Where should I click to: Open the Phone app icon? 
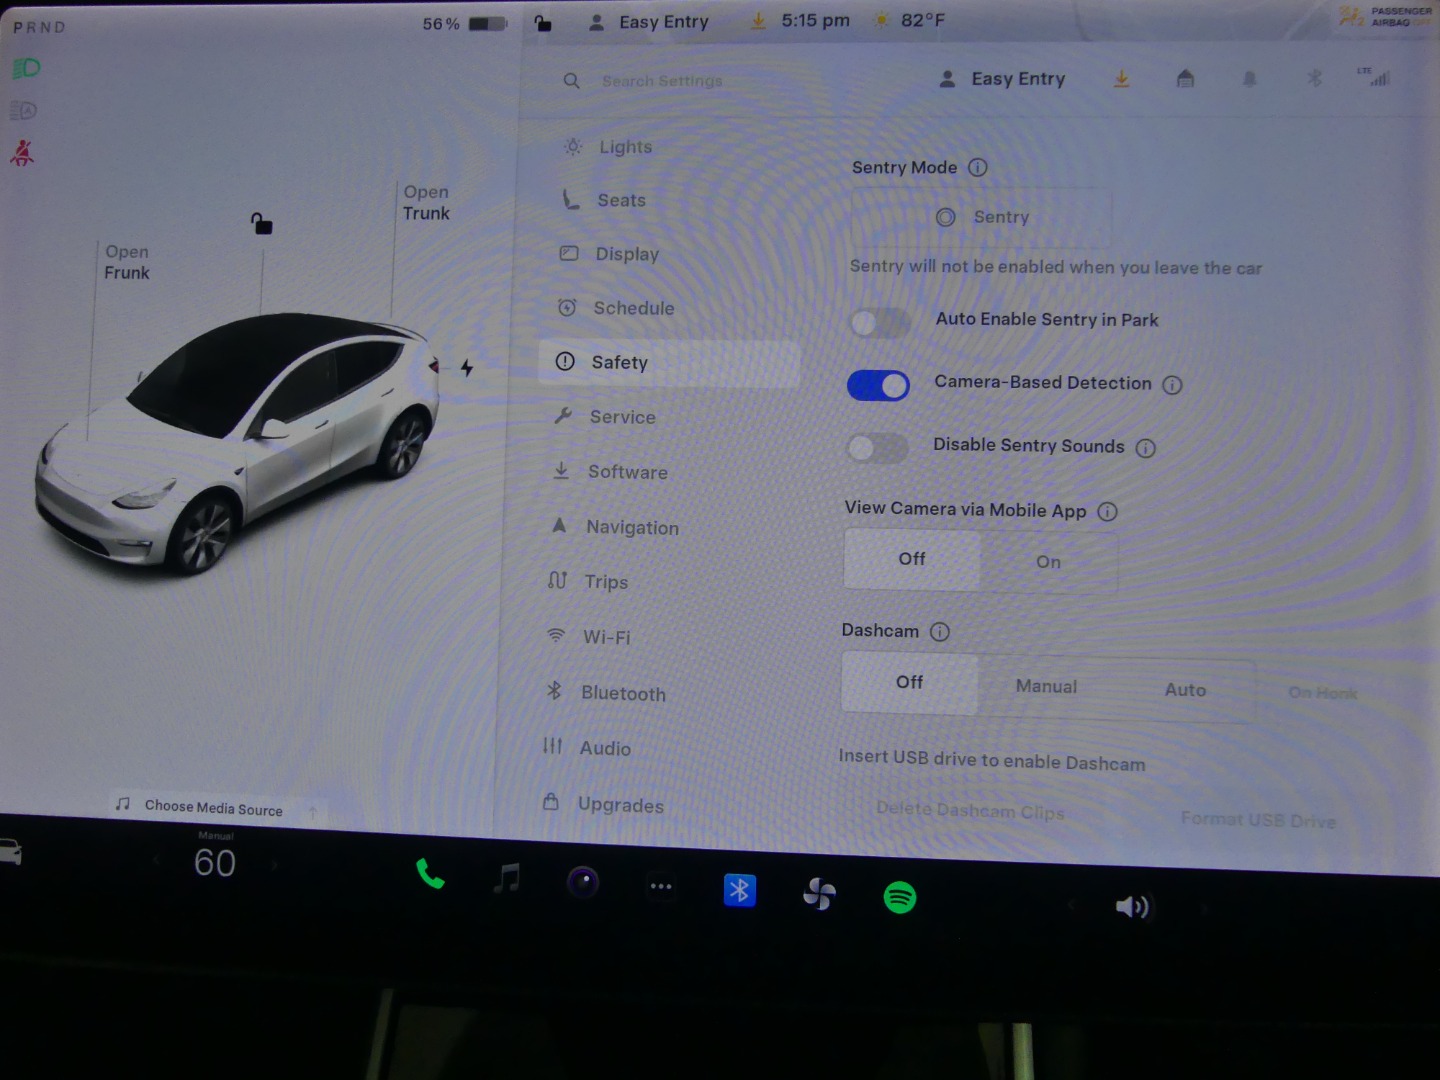[430, 875]
